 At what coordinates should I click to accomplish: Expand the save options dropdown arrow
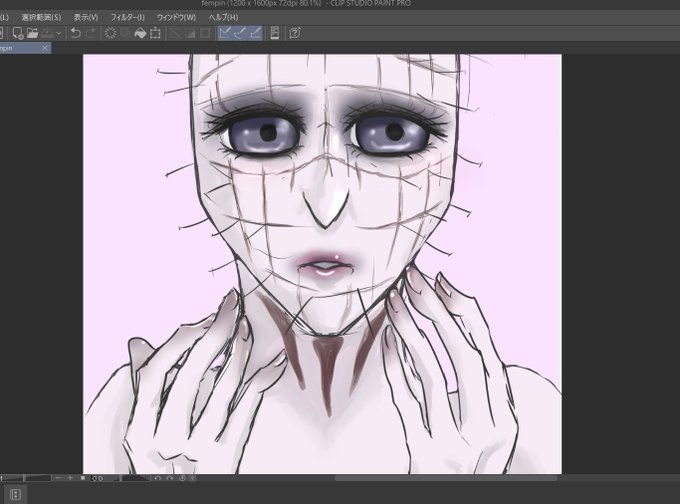(x=59, y=33)
